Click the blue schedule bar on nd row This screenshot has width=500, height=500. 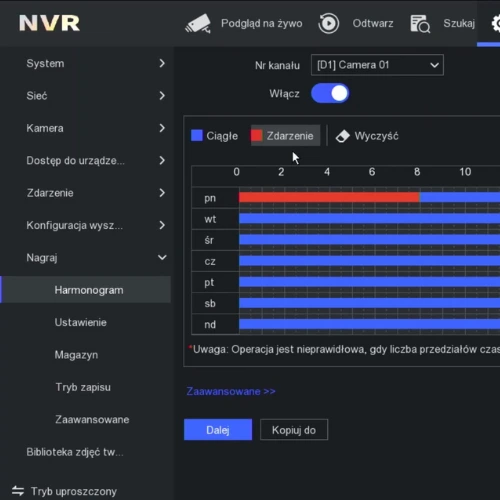pos(369,324)
